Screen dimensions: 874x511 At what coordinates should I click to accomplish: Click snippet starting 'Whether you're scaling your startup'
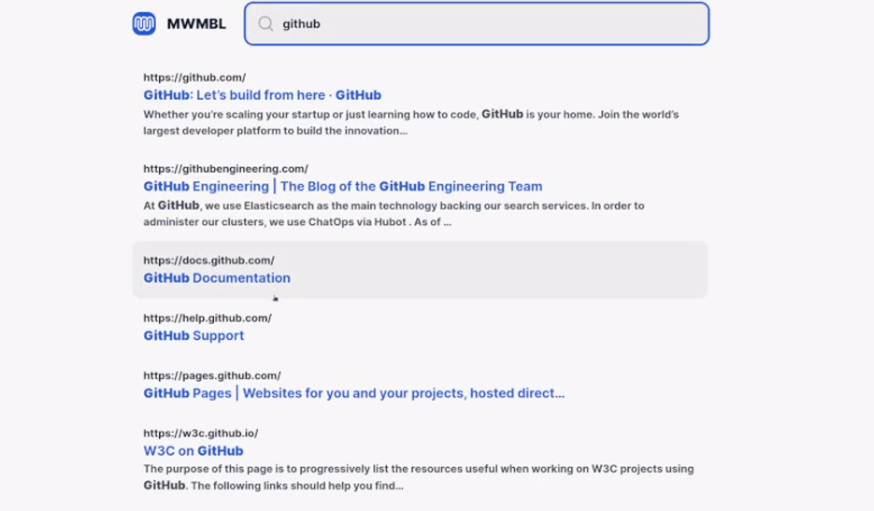tap(411, 123)
